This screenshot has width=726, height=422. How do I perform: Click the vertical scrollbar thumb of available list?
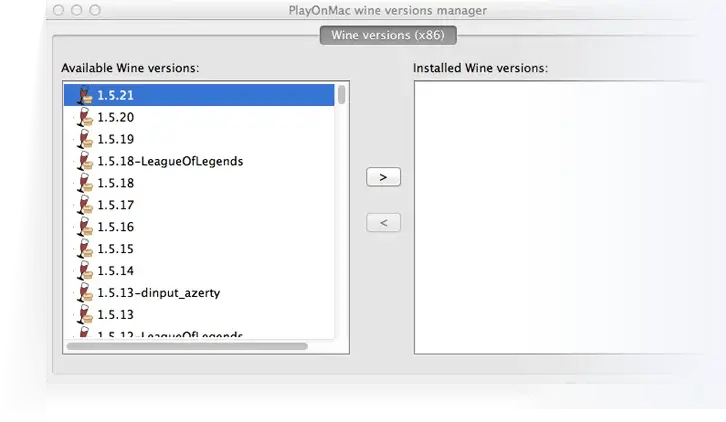(x=342, y=94)
